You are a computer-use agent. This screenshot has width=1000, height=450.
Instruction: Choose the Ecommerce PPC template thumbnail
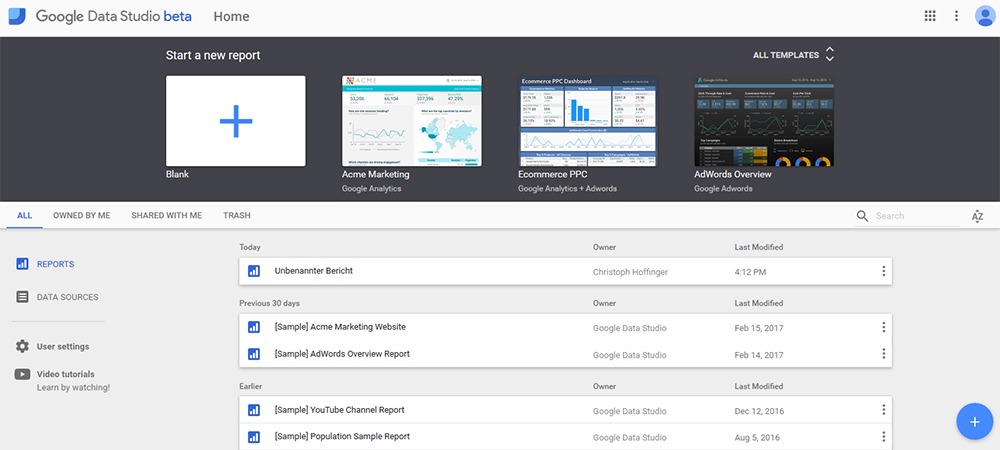coord(588,121)
